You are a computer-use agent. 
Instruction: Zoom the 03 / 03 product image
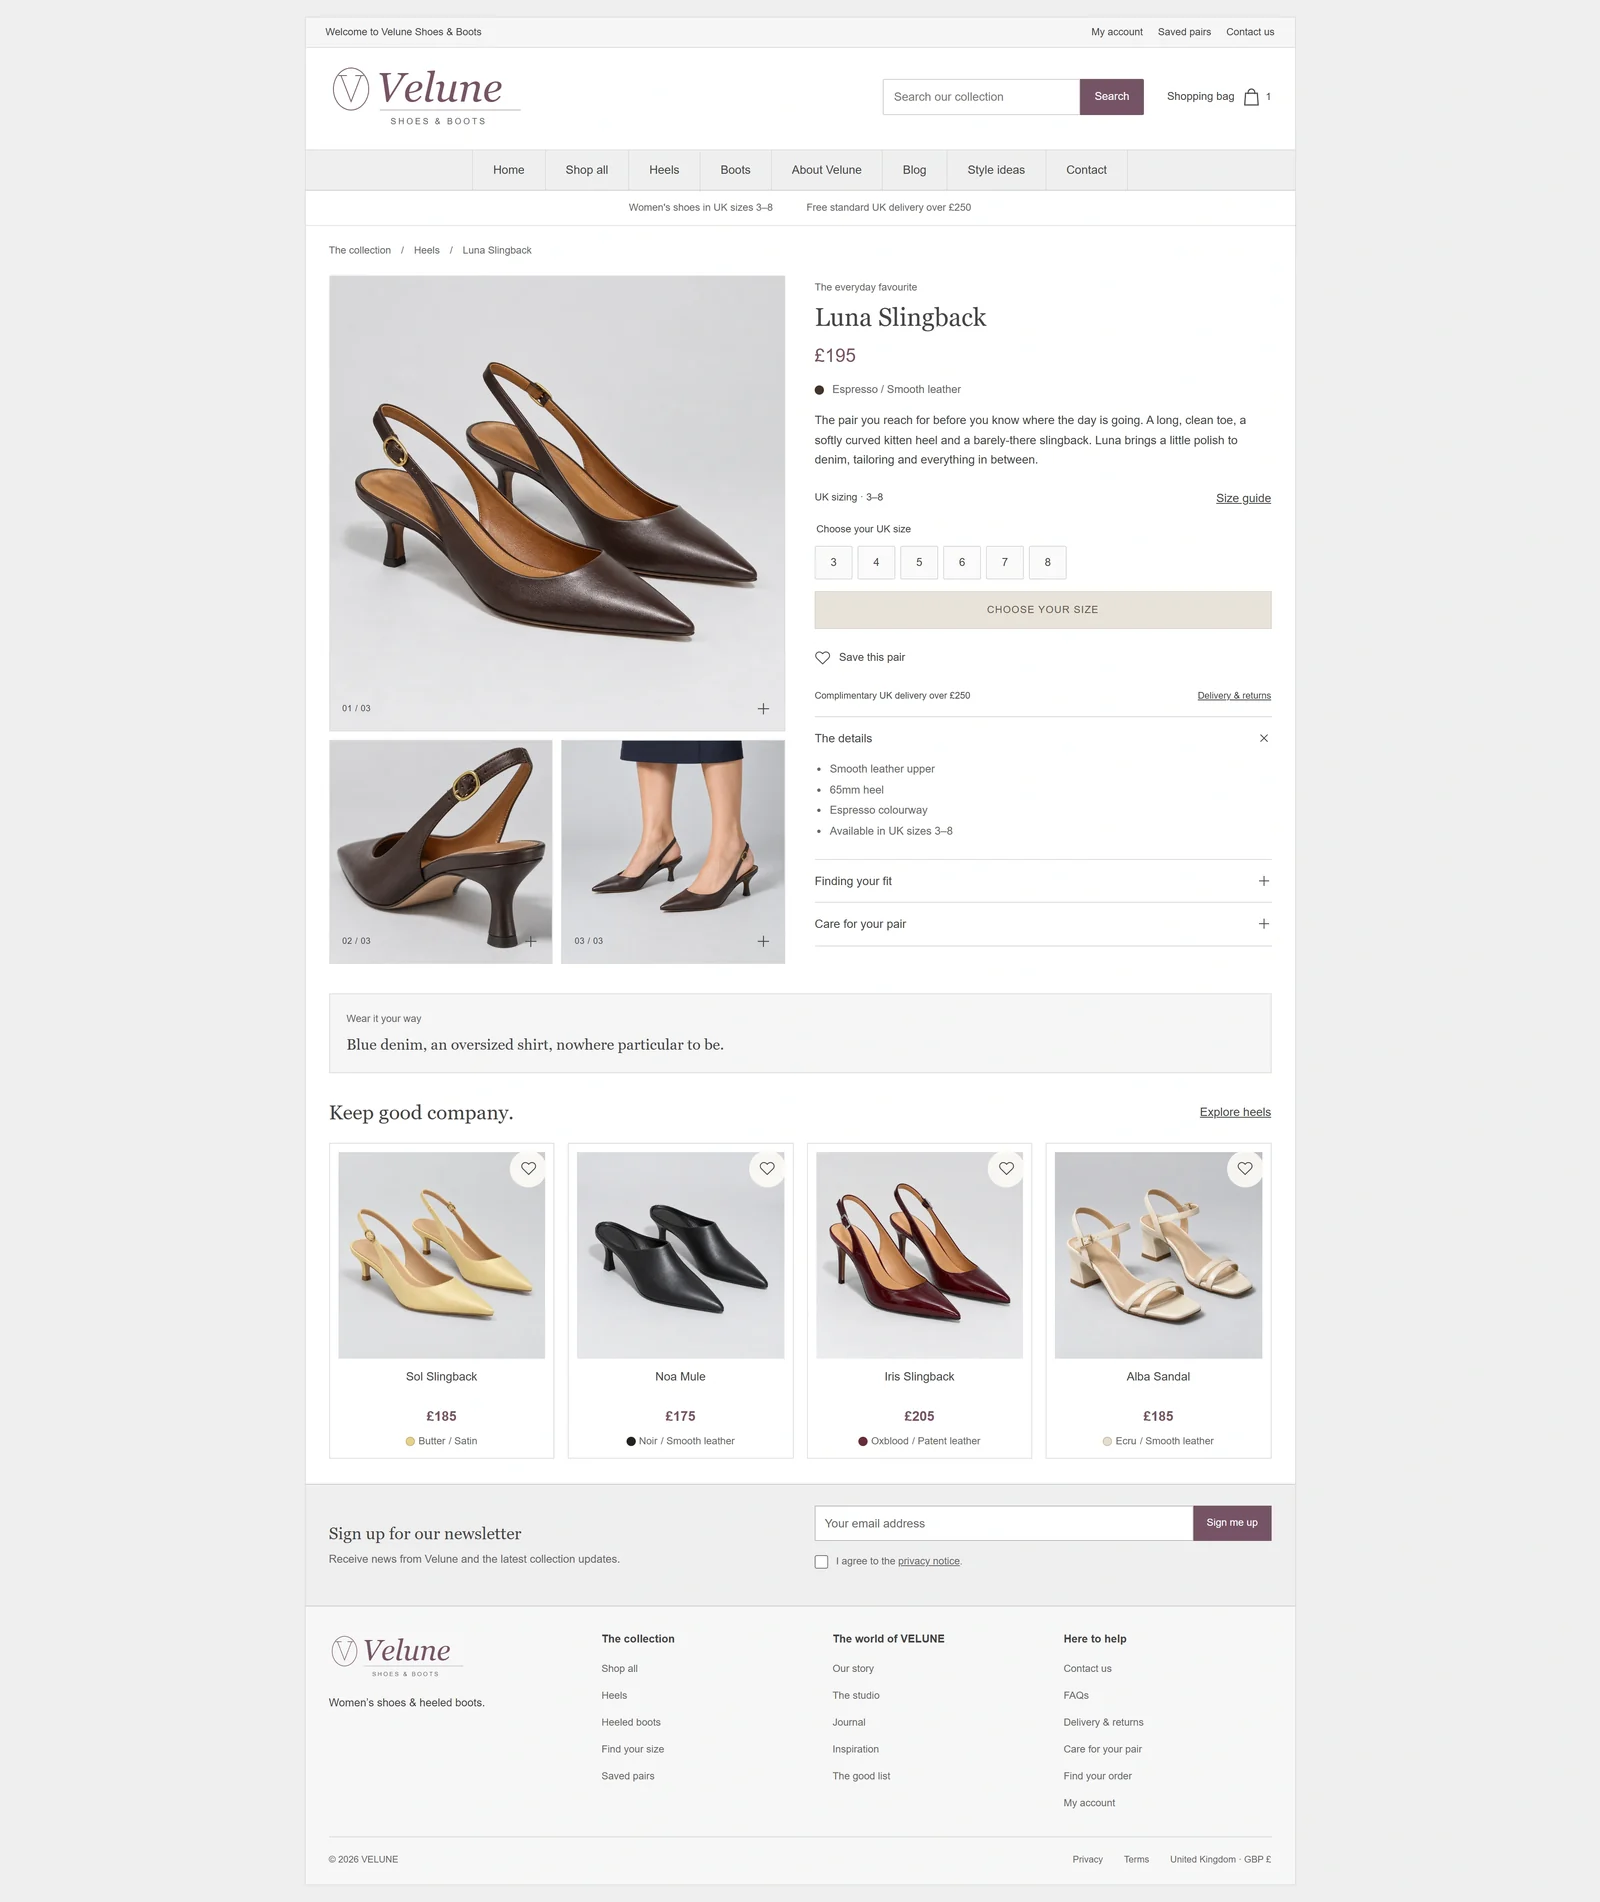[763, 942]
